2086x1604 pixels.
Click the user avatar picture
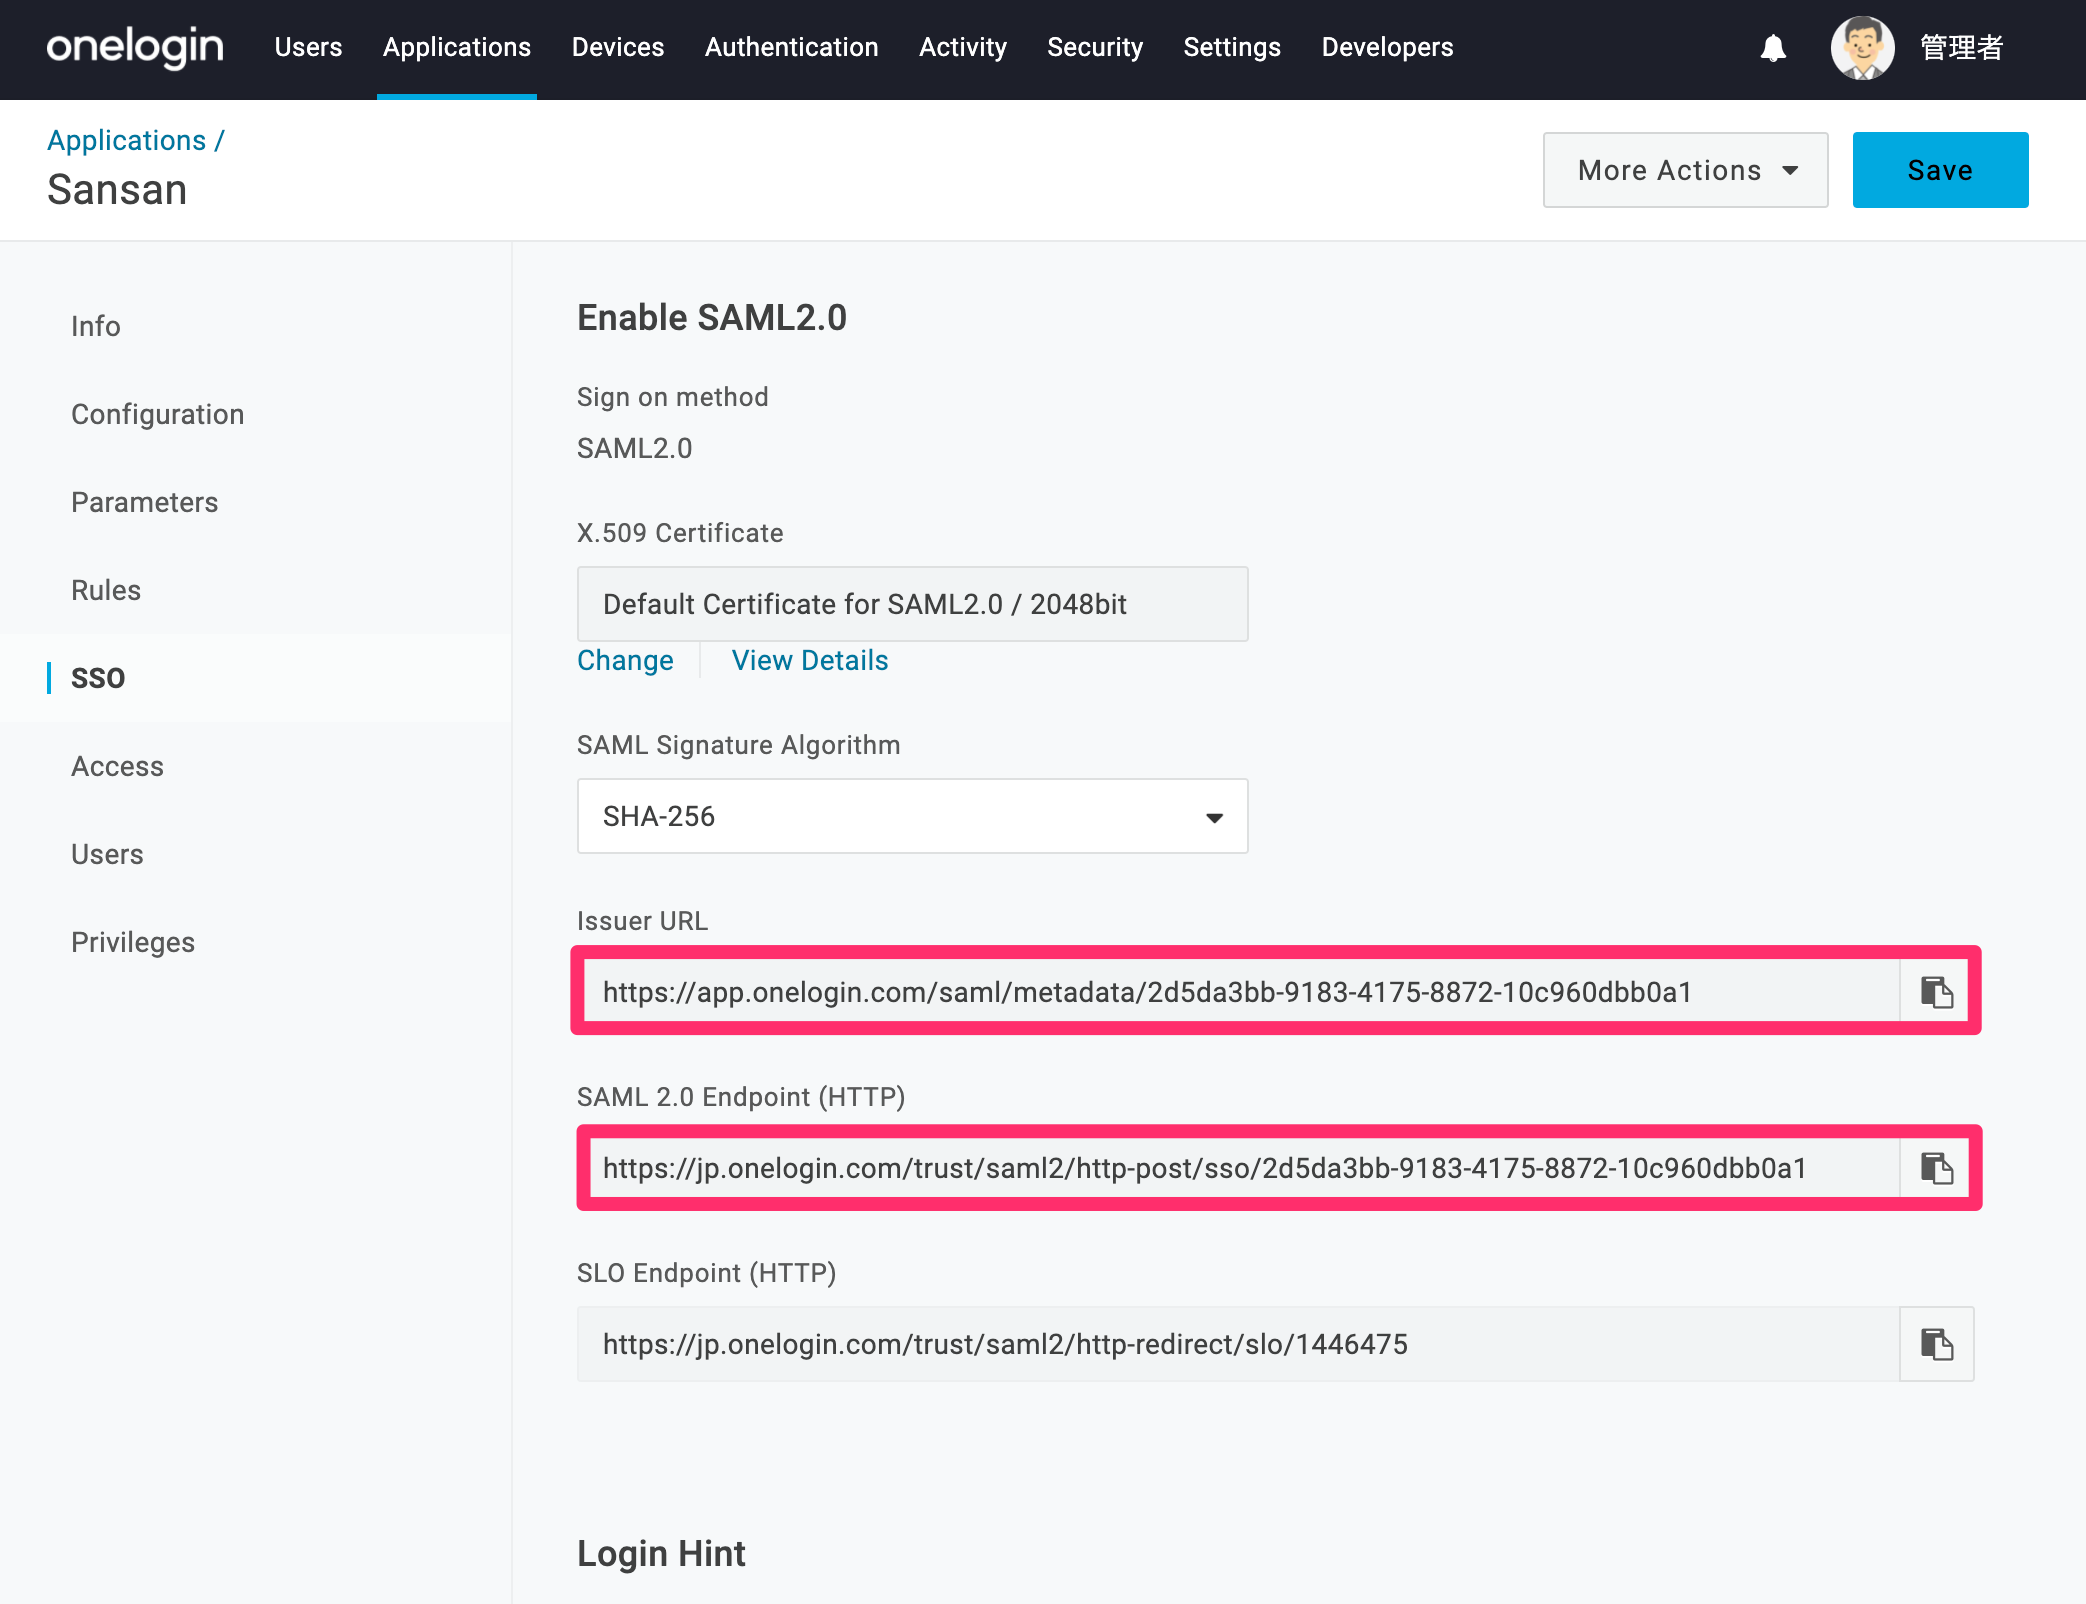click(x=1862, y=47)
